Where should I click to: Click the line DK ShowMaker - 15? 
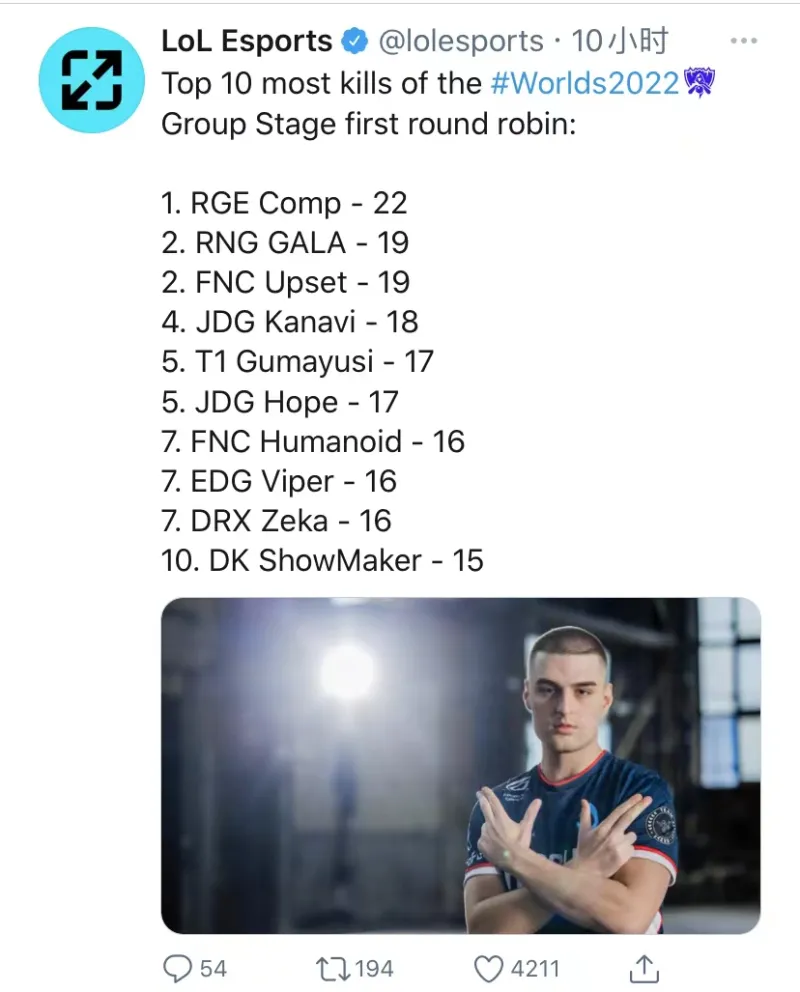[x=322, y=560]
